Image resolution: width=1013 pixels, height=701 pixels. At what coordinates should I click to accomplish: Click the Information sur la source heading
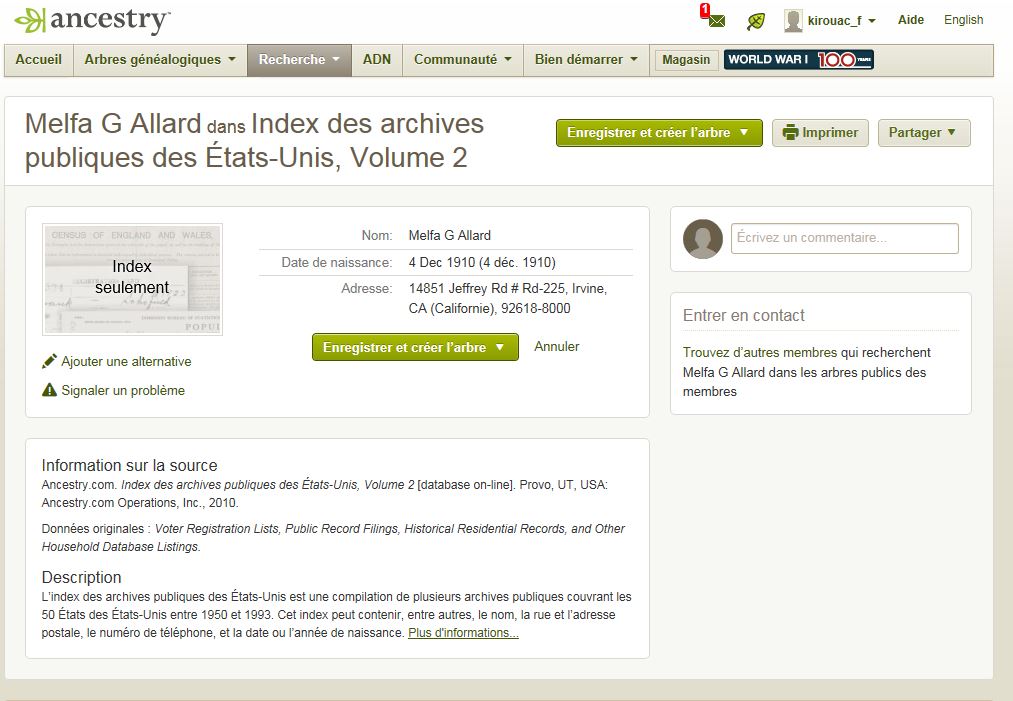coord(129,465)
